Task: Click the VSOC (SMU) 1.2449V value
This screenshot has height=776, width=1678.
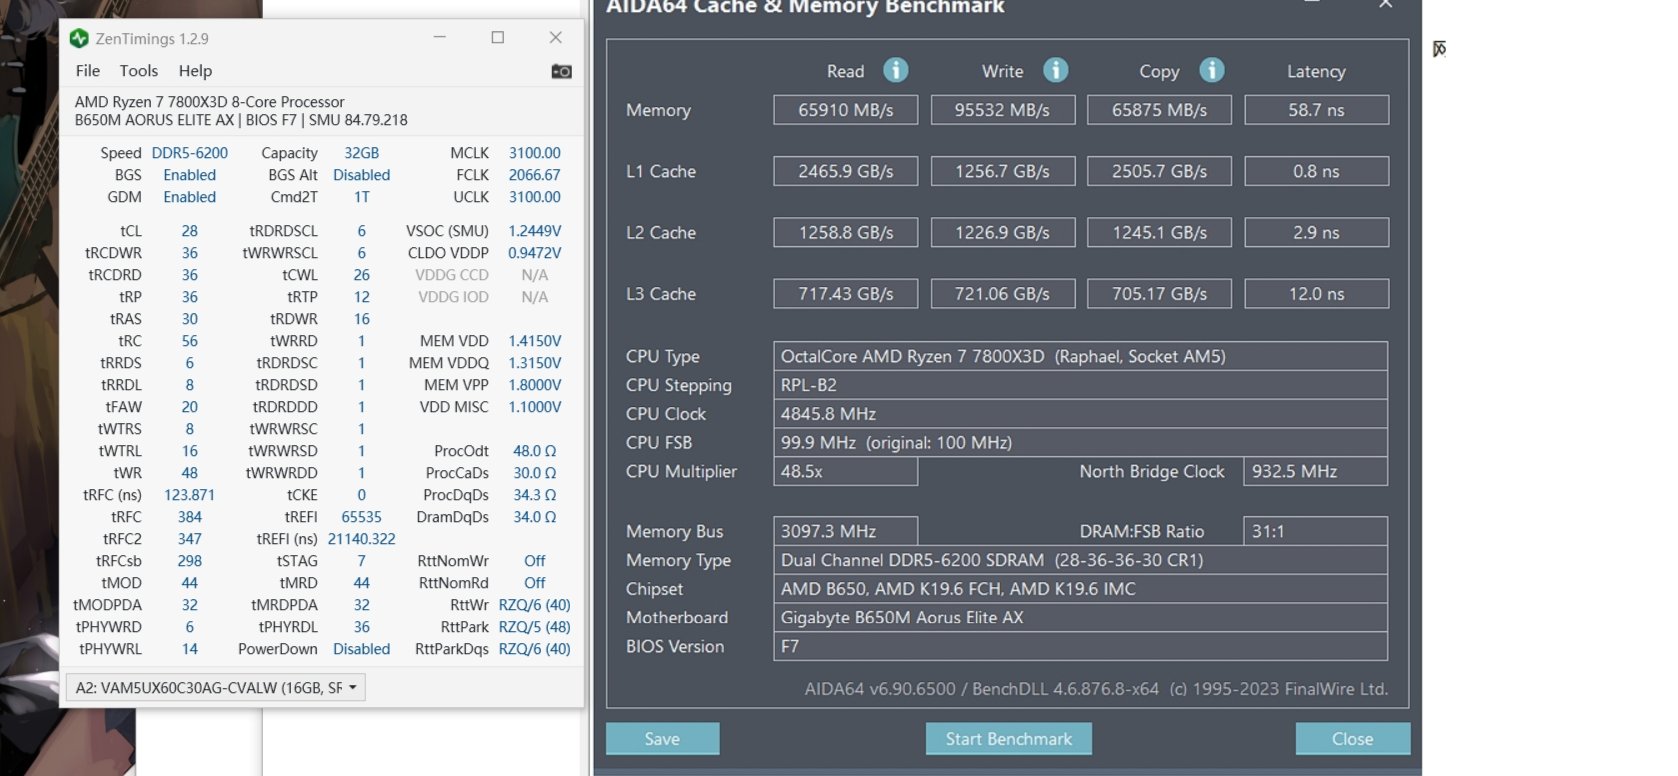Action: pos(535,231)
